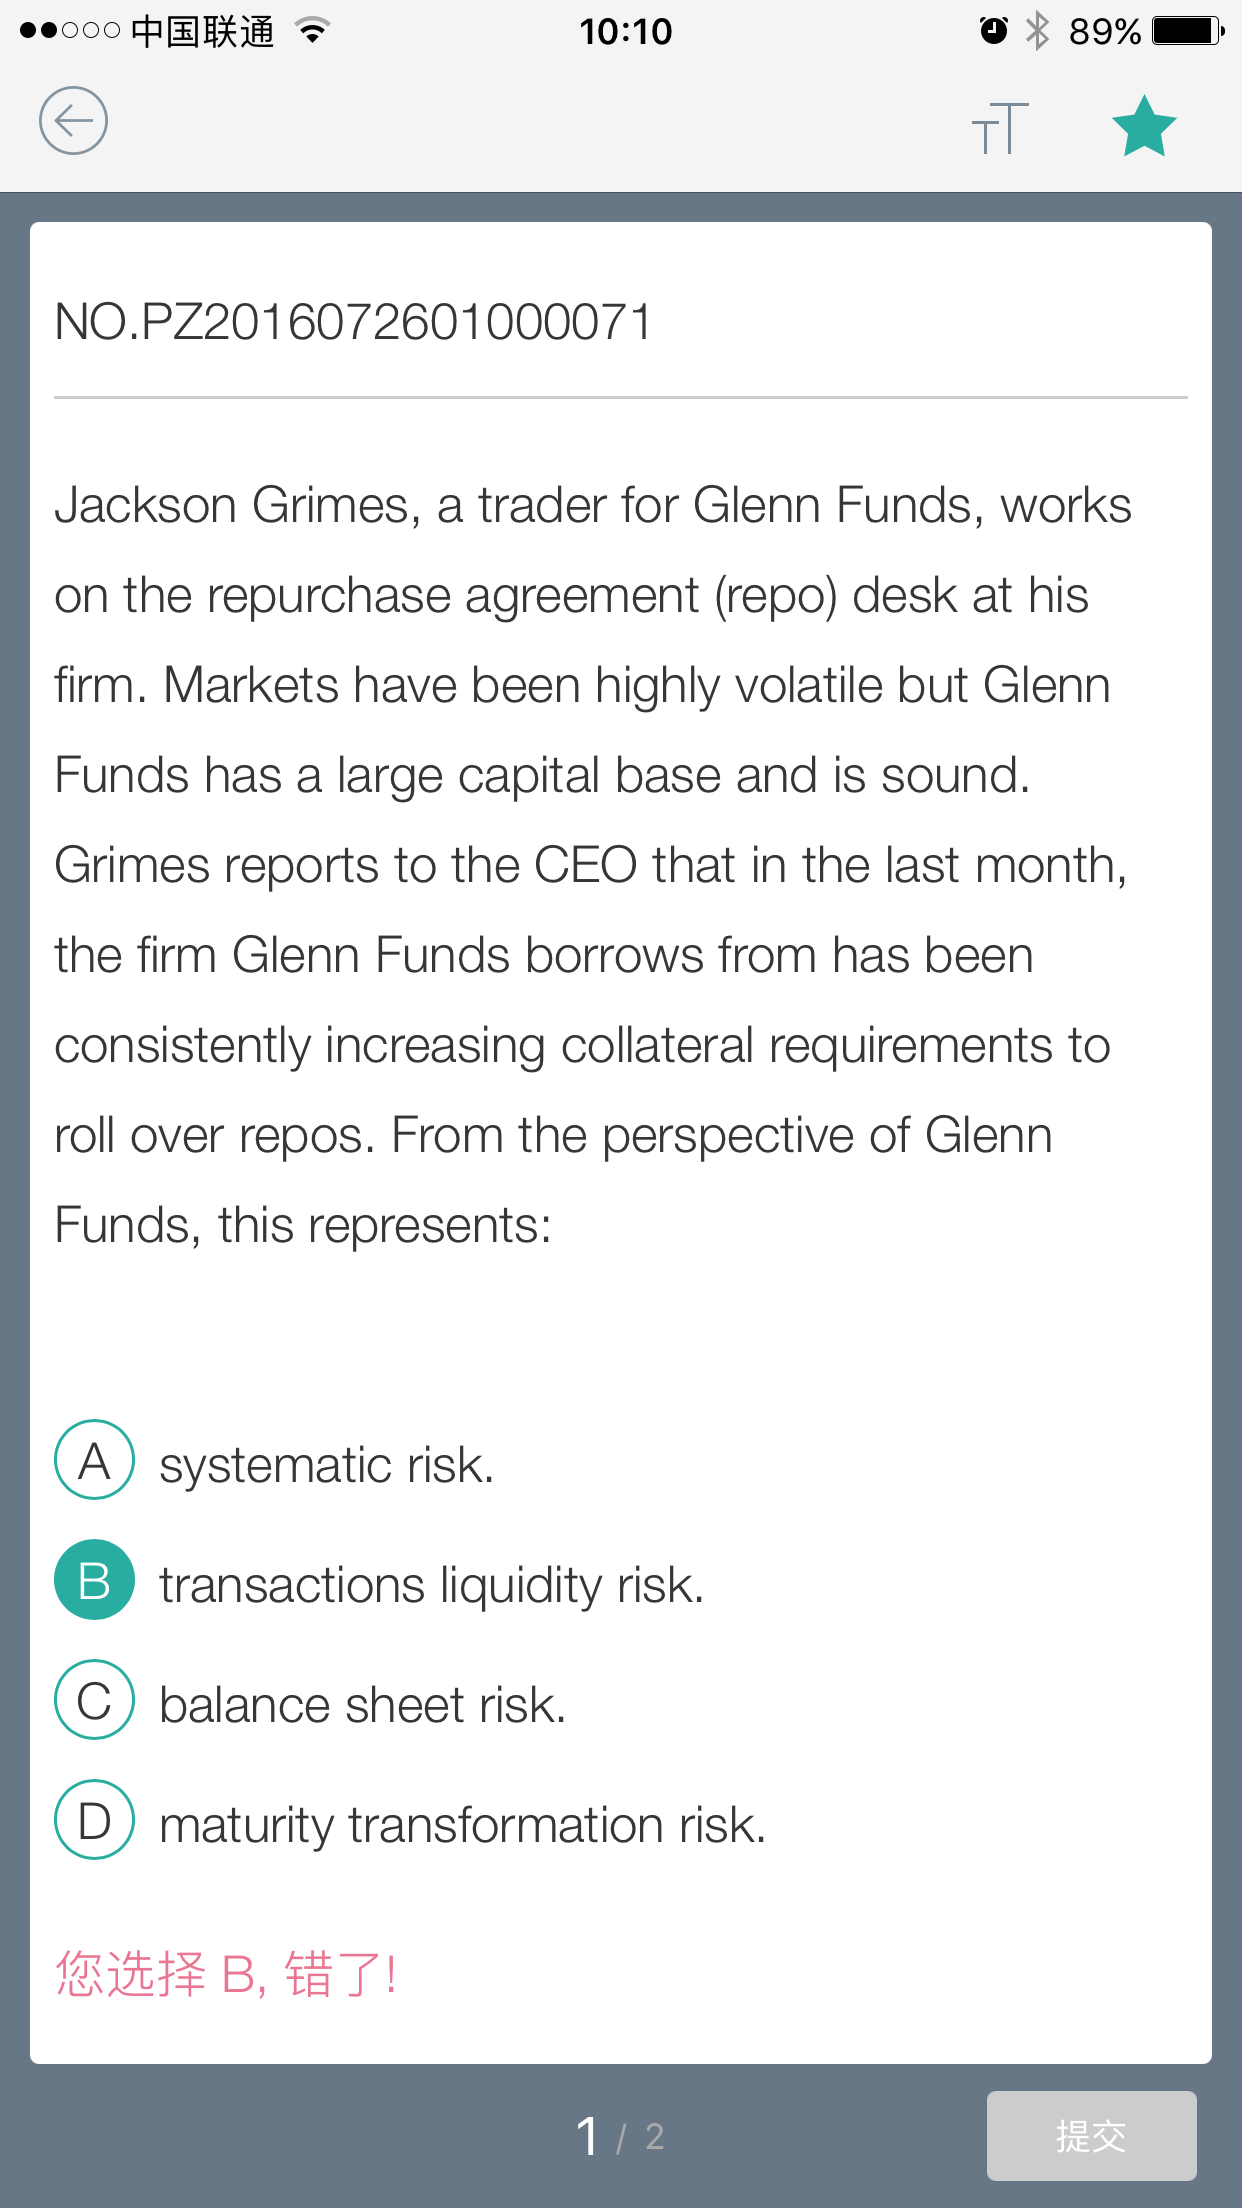This screenshot has width=1242, height=2208.
Task: Select option A circle
Action: pyautogui.click(x=94, y=1460)
